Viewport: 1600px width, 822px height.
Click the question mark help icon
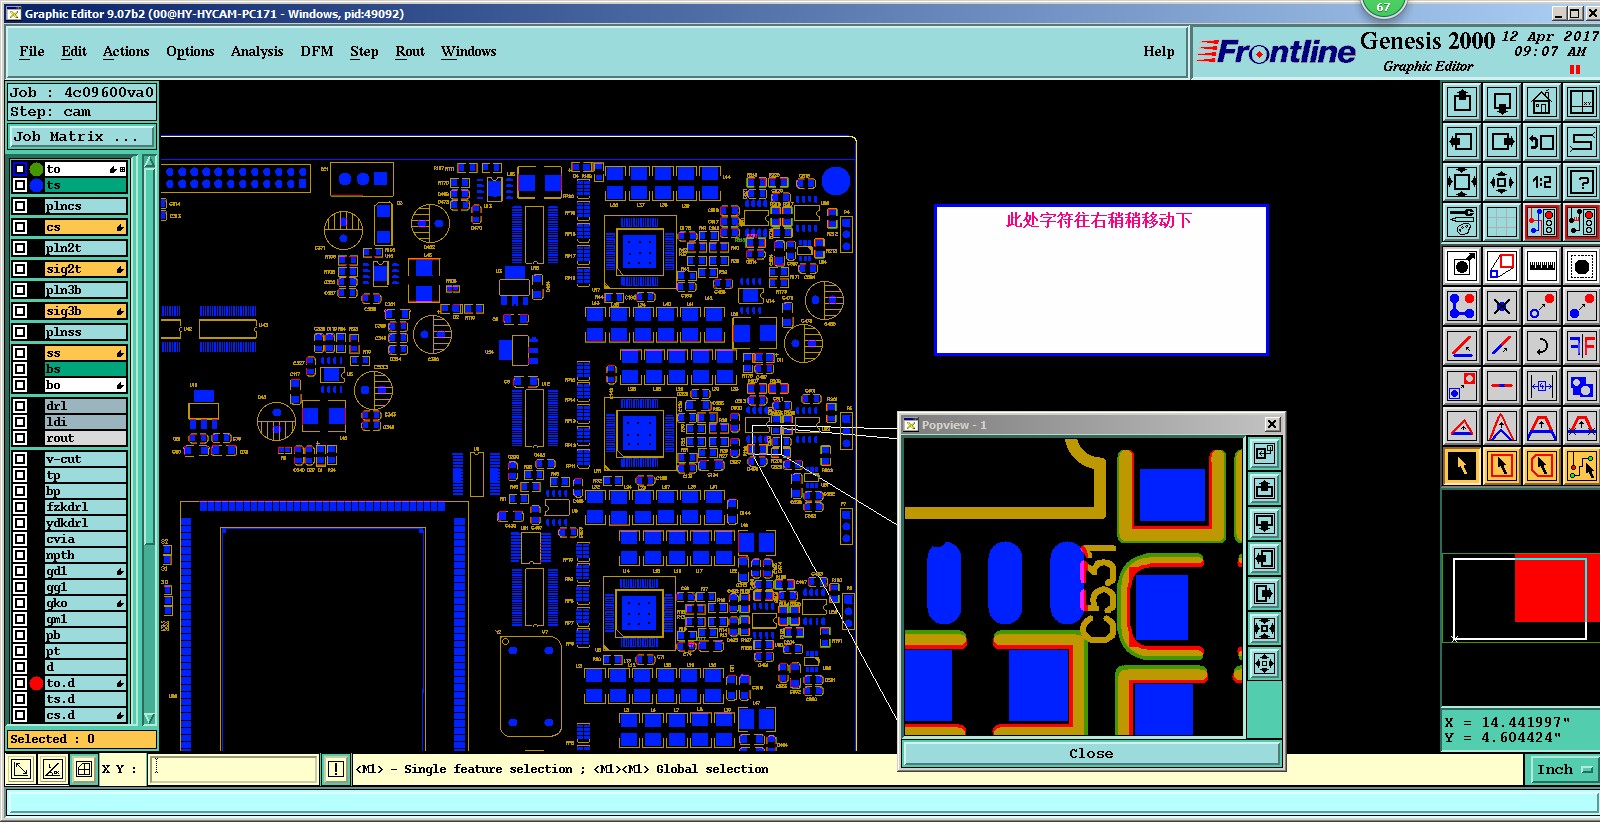coord(1582,182)
